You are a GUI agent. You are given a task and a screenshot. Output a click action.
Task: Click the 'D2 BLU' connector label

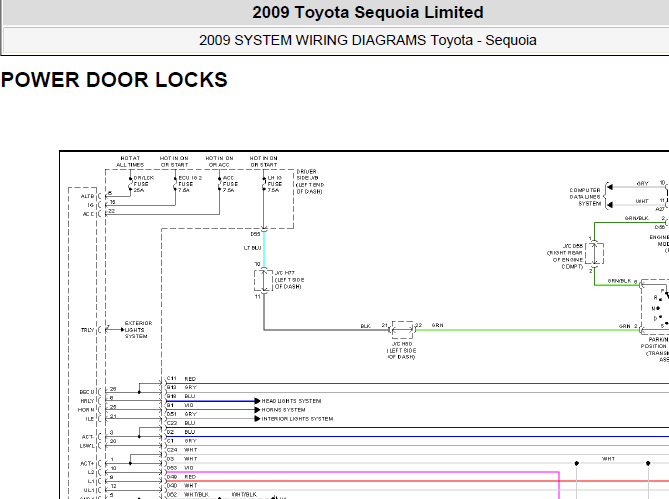coord(181,432)
